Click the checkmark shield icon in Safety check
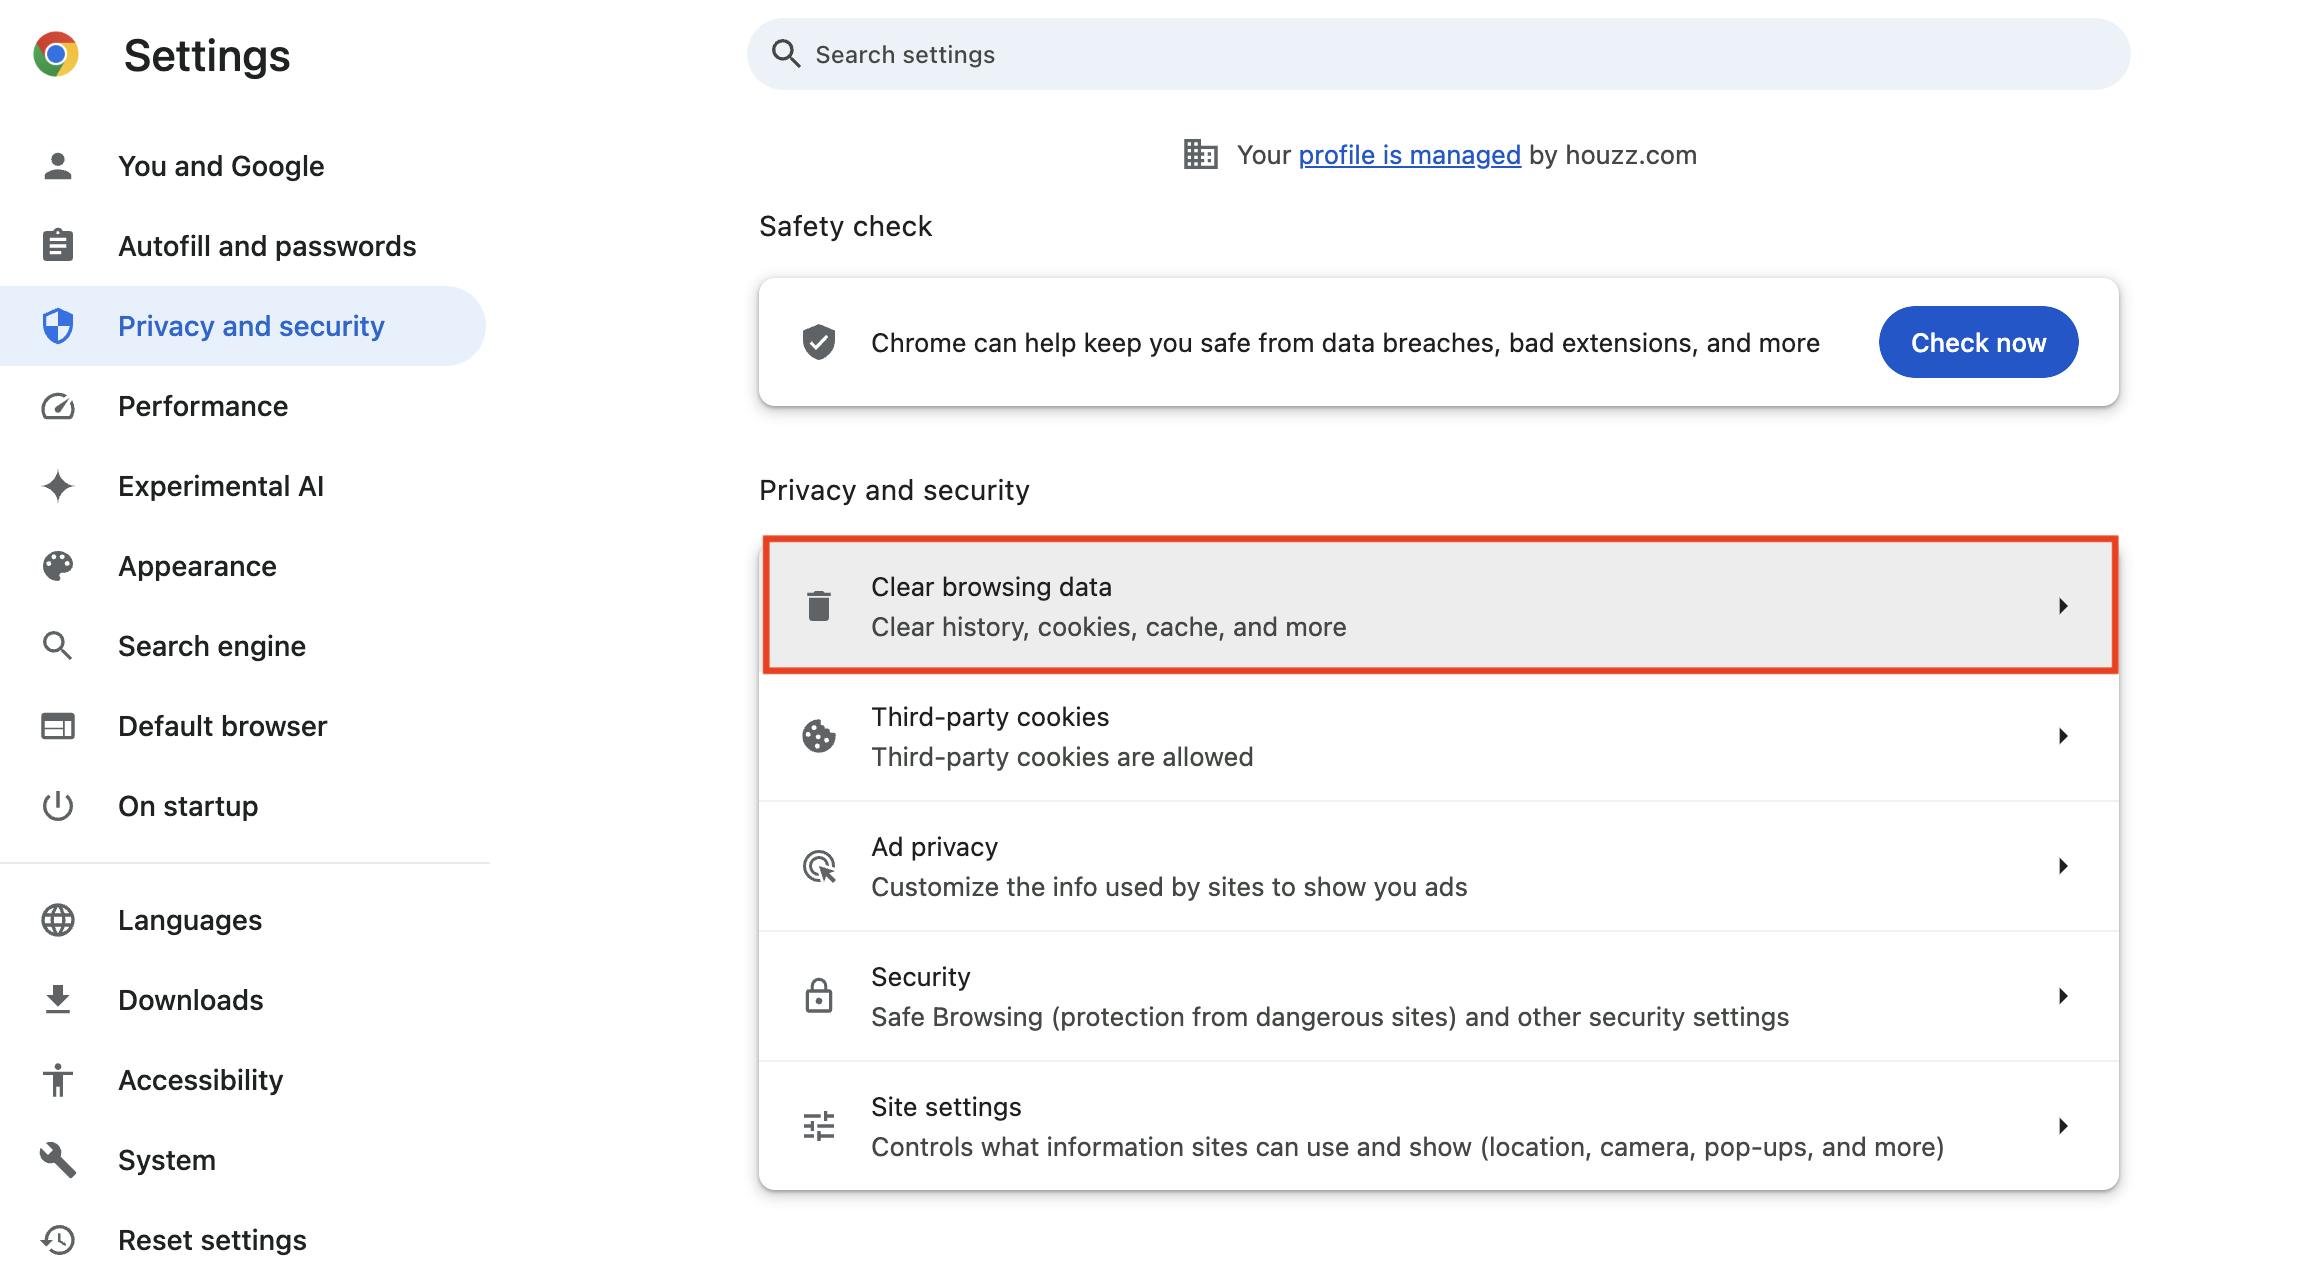2302x1288 pixels. [x=819, y=342]
